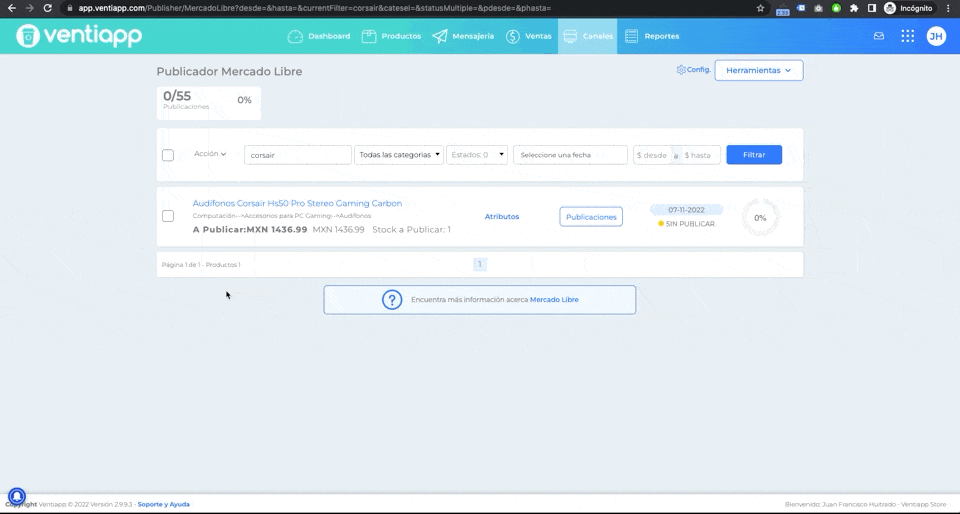
Task: Click the browser side panel icon
Action: coord(872,8)
